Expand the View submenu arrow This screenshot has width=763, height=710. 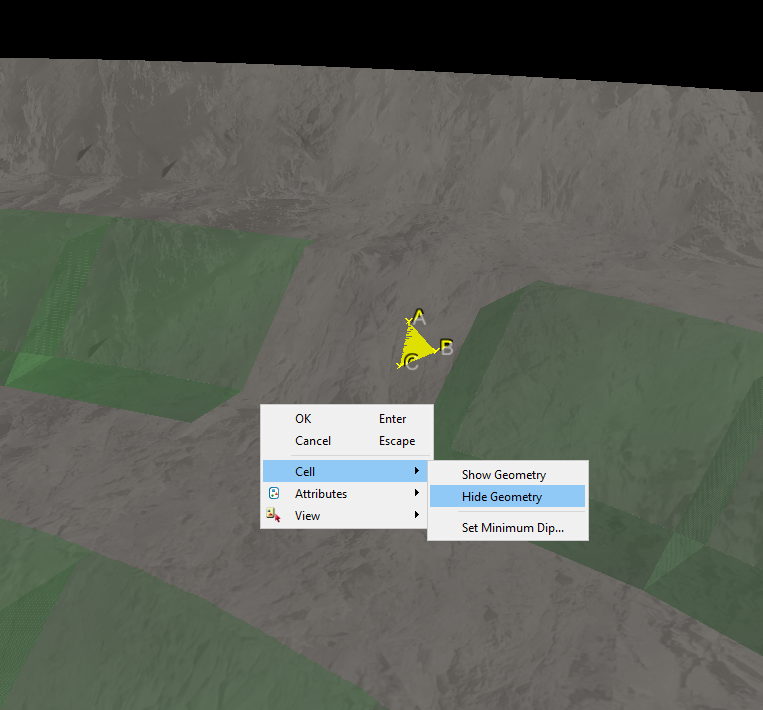[417, 514]
